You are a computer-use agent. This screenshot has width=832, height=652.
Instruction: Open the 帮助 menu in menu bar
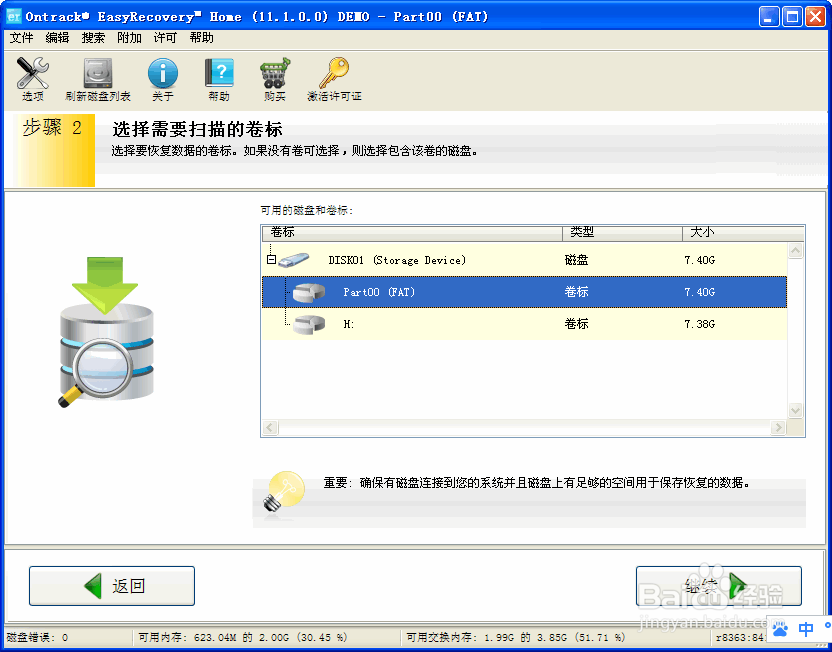pos(202,38)
